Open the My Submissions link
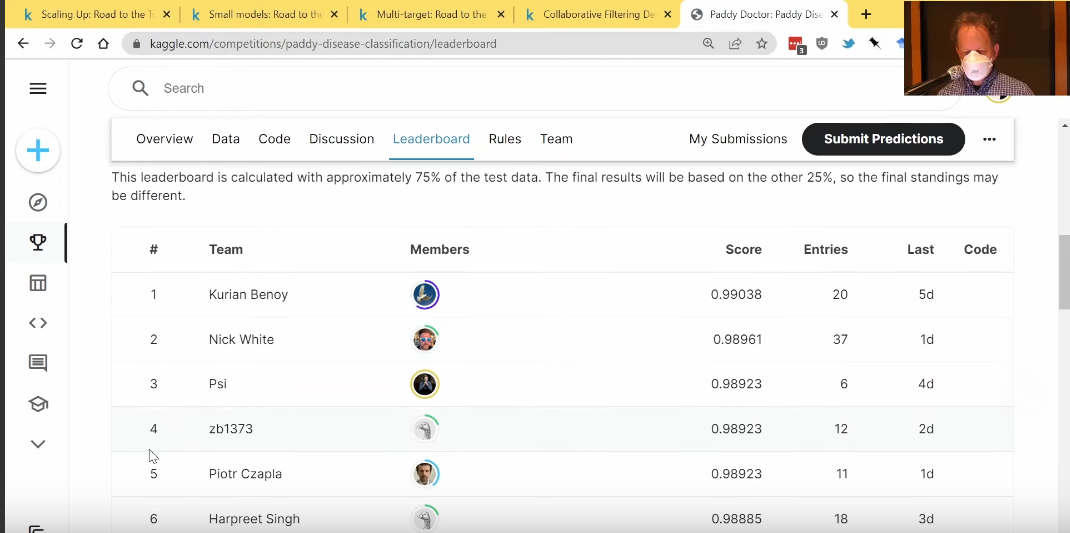This screenshot has height=533, width=1070. [x=738, y=139]
